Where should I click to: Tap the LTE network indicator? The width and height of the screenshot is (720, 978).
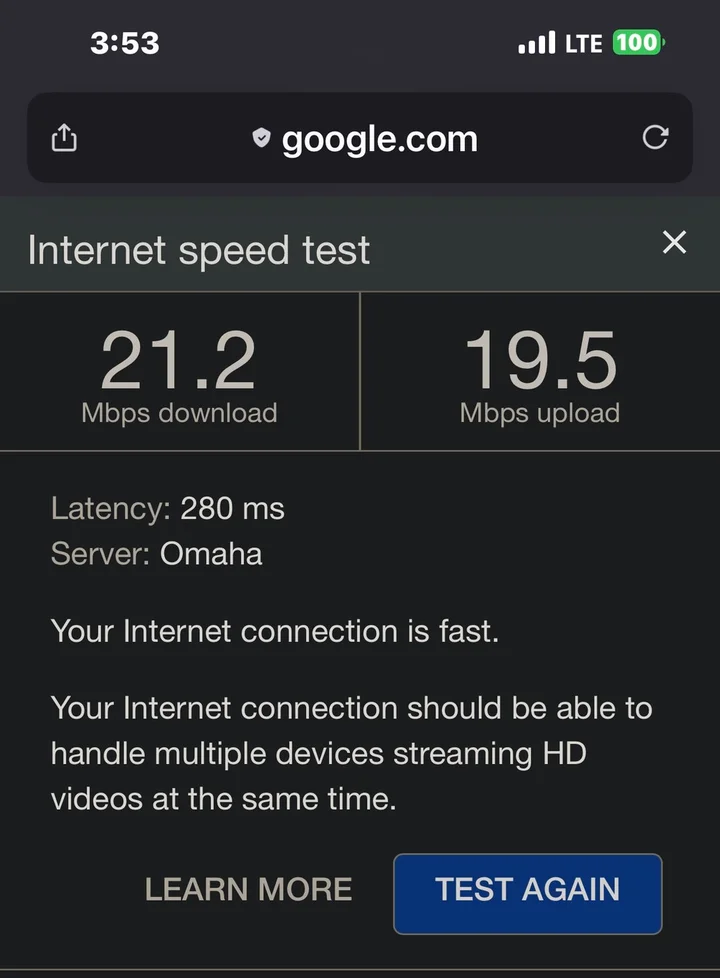584,43
